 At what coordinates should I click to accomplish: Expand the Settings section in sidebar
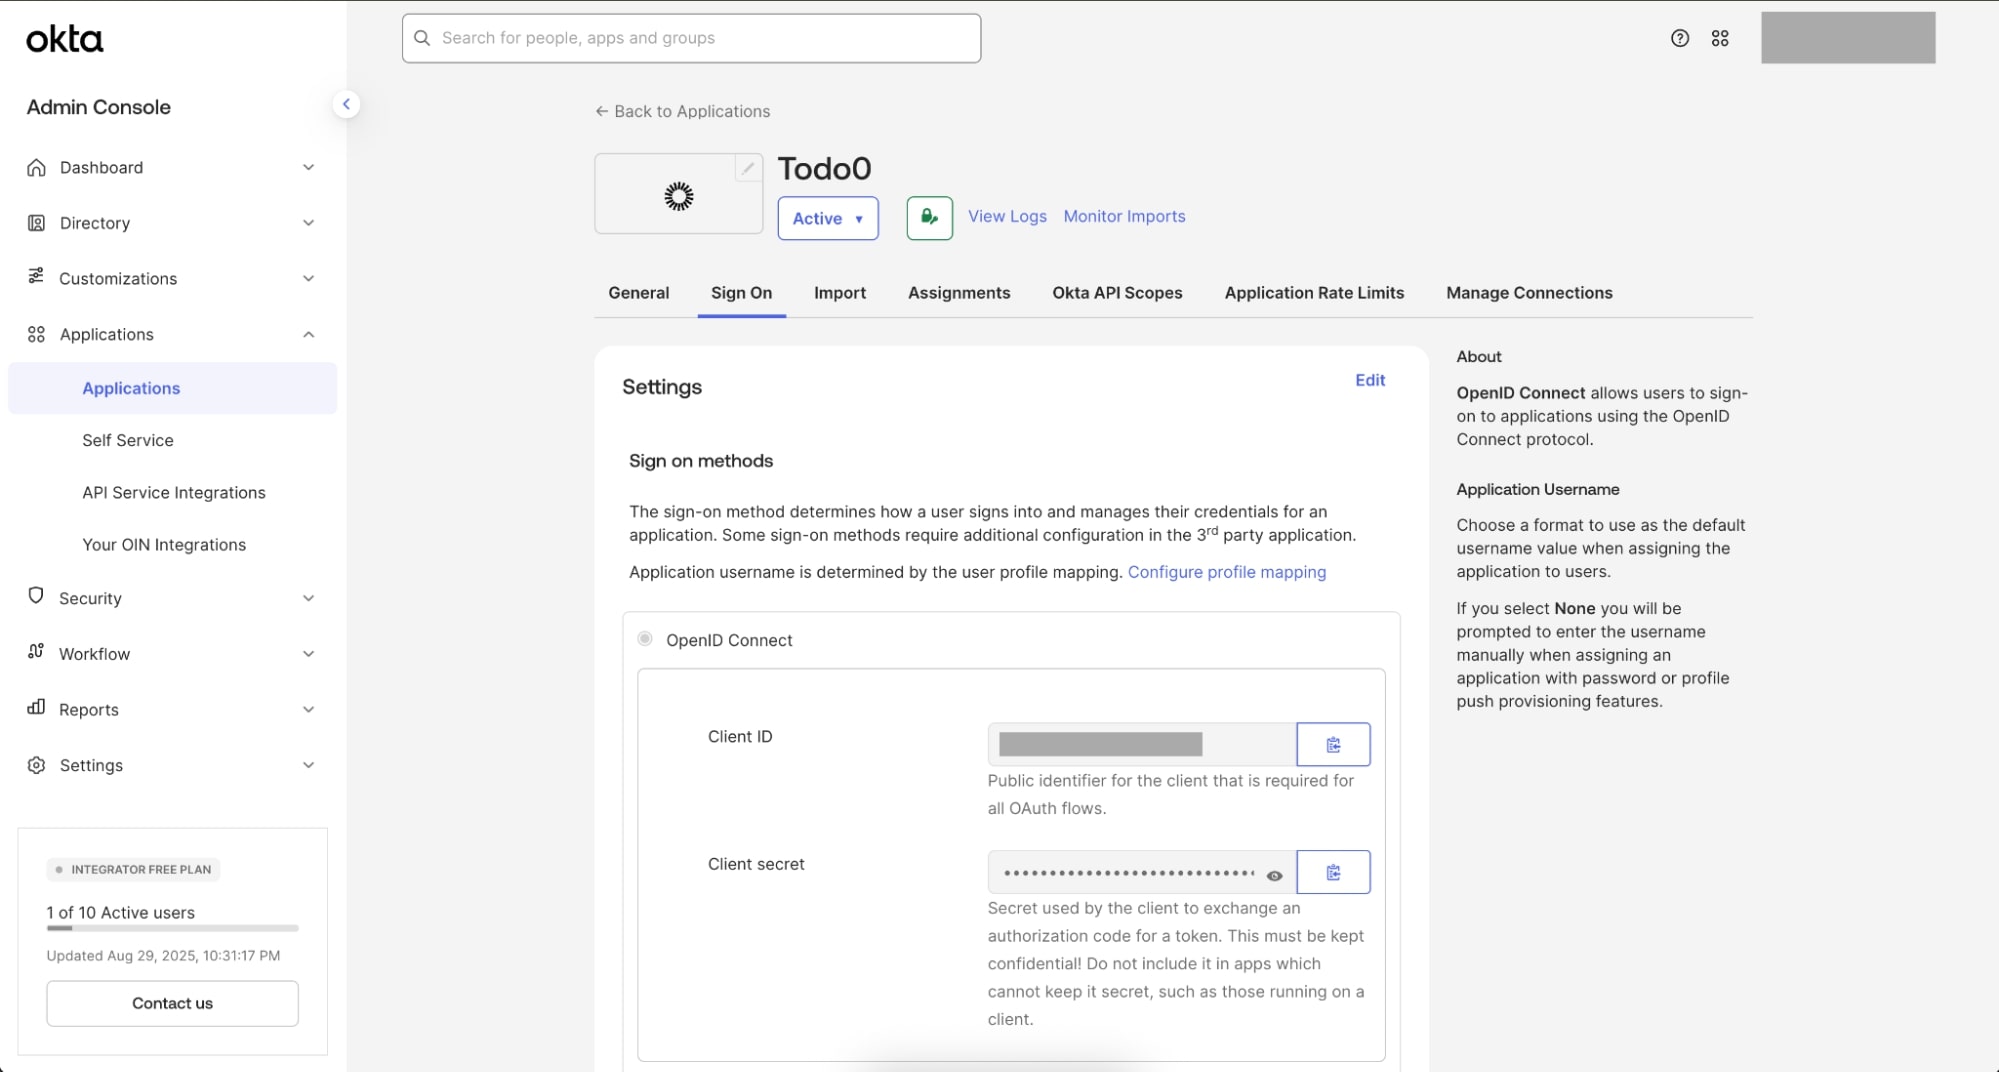tap(308, 765)
